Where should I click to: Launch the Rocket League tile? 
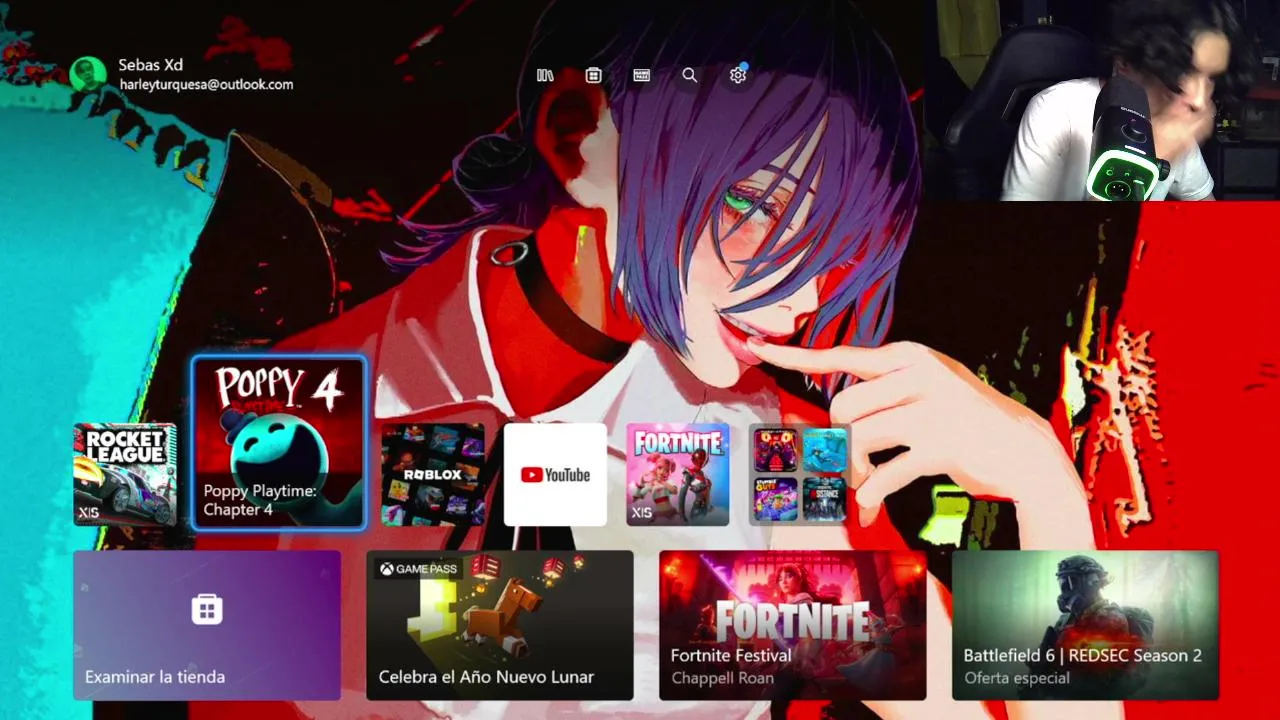coord(125,475)
